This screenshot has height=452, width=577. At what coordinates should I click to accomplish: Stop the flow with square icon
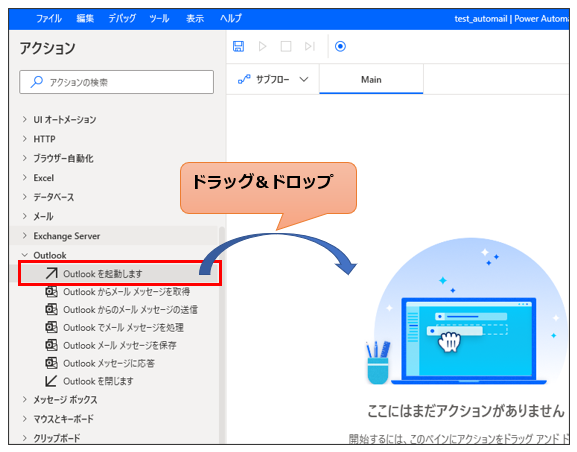[x=286, y=46]
